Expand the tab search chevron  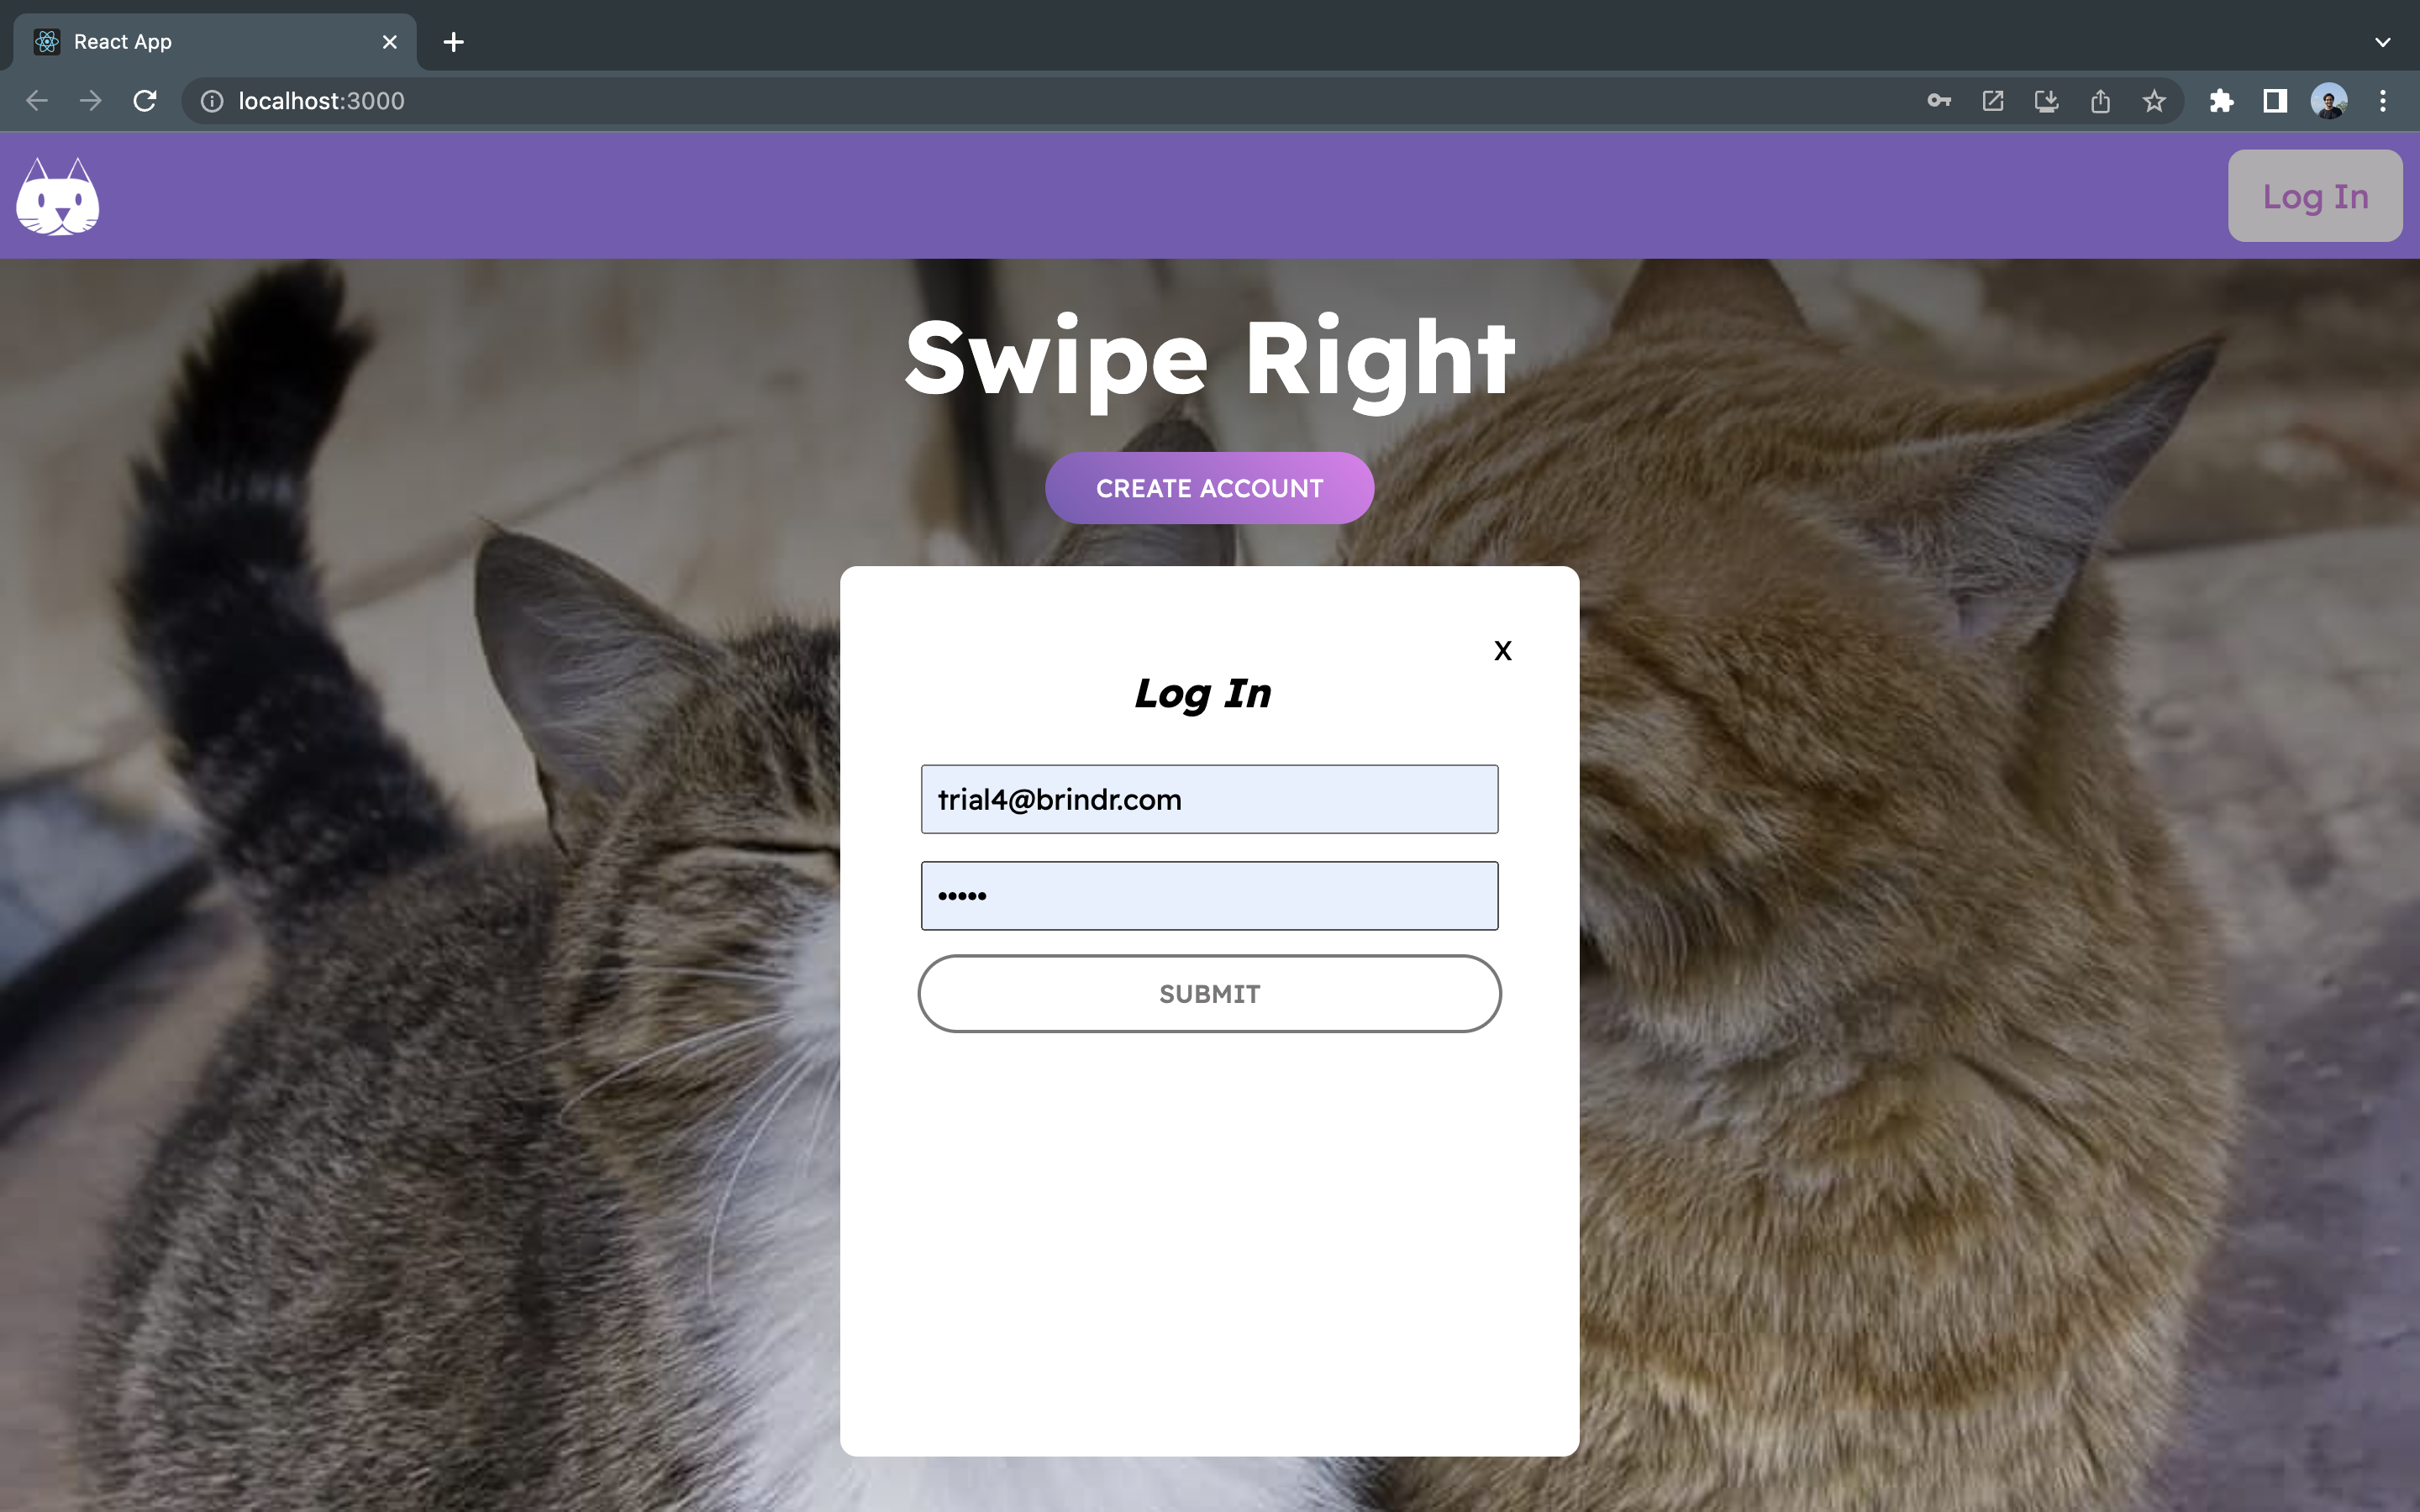2383,42
